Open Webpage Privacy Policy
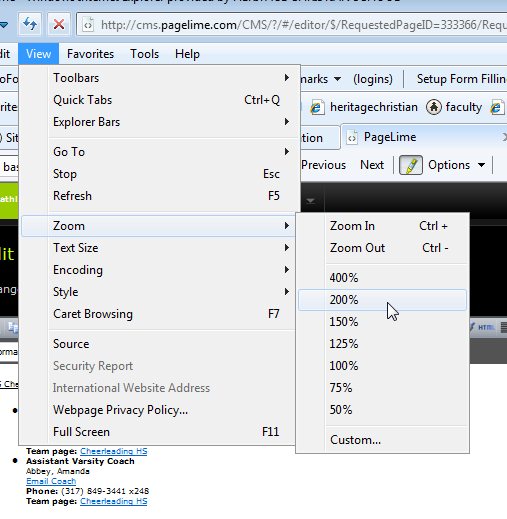The width and height of the screenshot is (507, 519). coord(158,410)
